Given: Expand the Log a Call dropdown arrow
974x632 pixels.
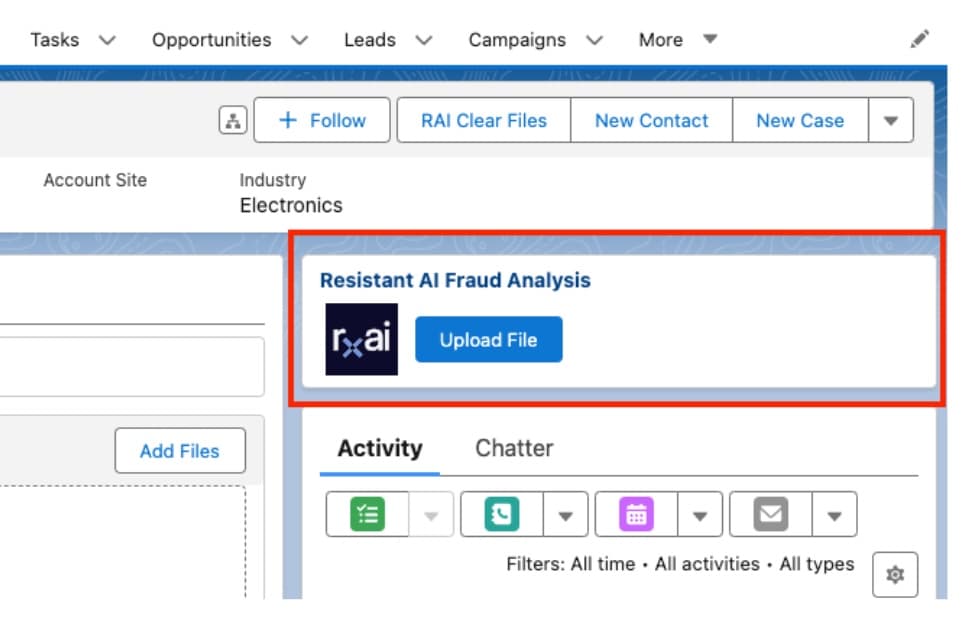Looking at the screenshot, I should [565, 515].
